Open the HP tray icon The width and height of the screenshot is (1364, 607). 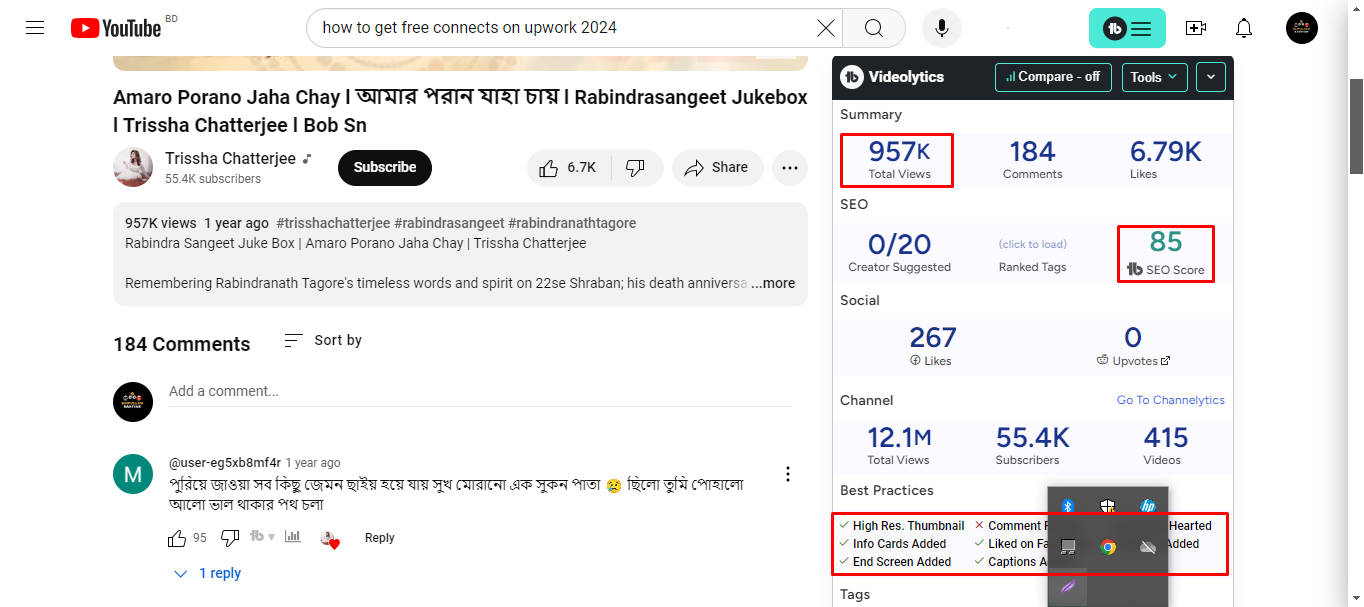pyautogui.click(x=1148, y=506)
